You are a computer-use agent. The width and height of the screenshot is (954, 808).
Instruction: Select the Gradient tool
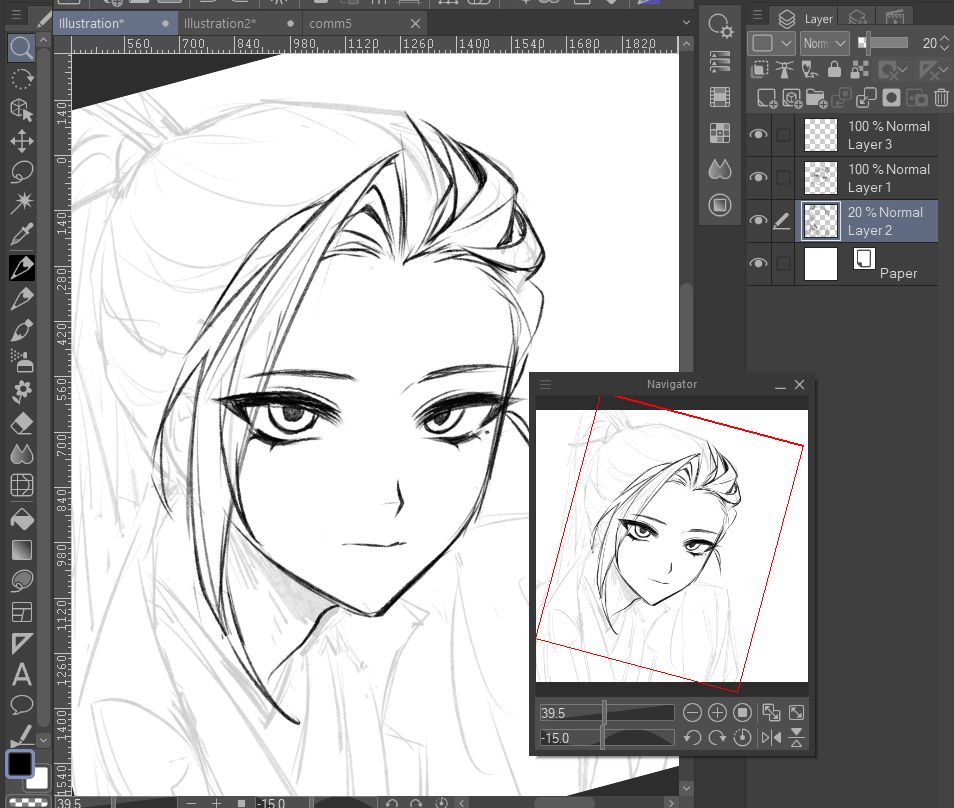tap(21, 550)
